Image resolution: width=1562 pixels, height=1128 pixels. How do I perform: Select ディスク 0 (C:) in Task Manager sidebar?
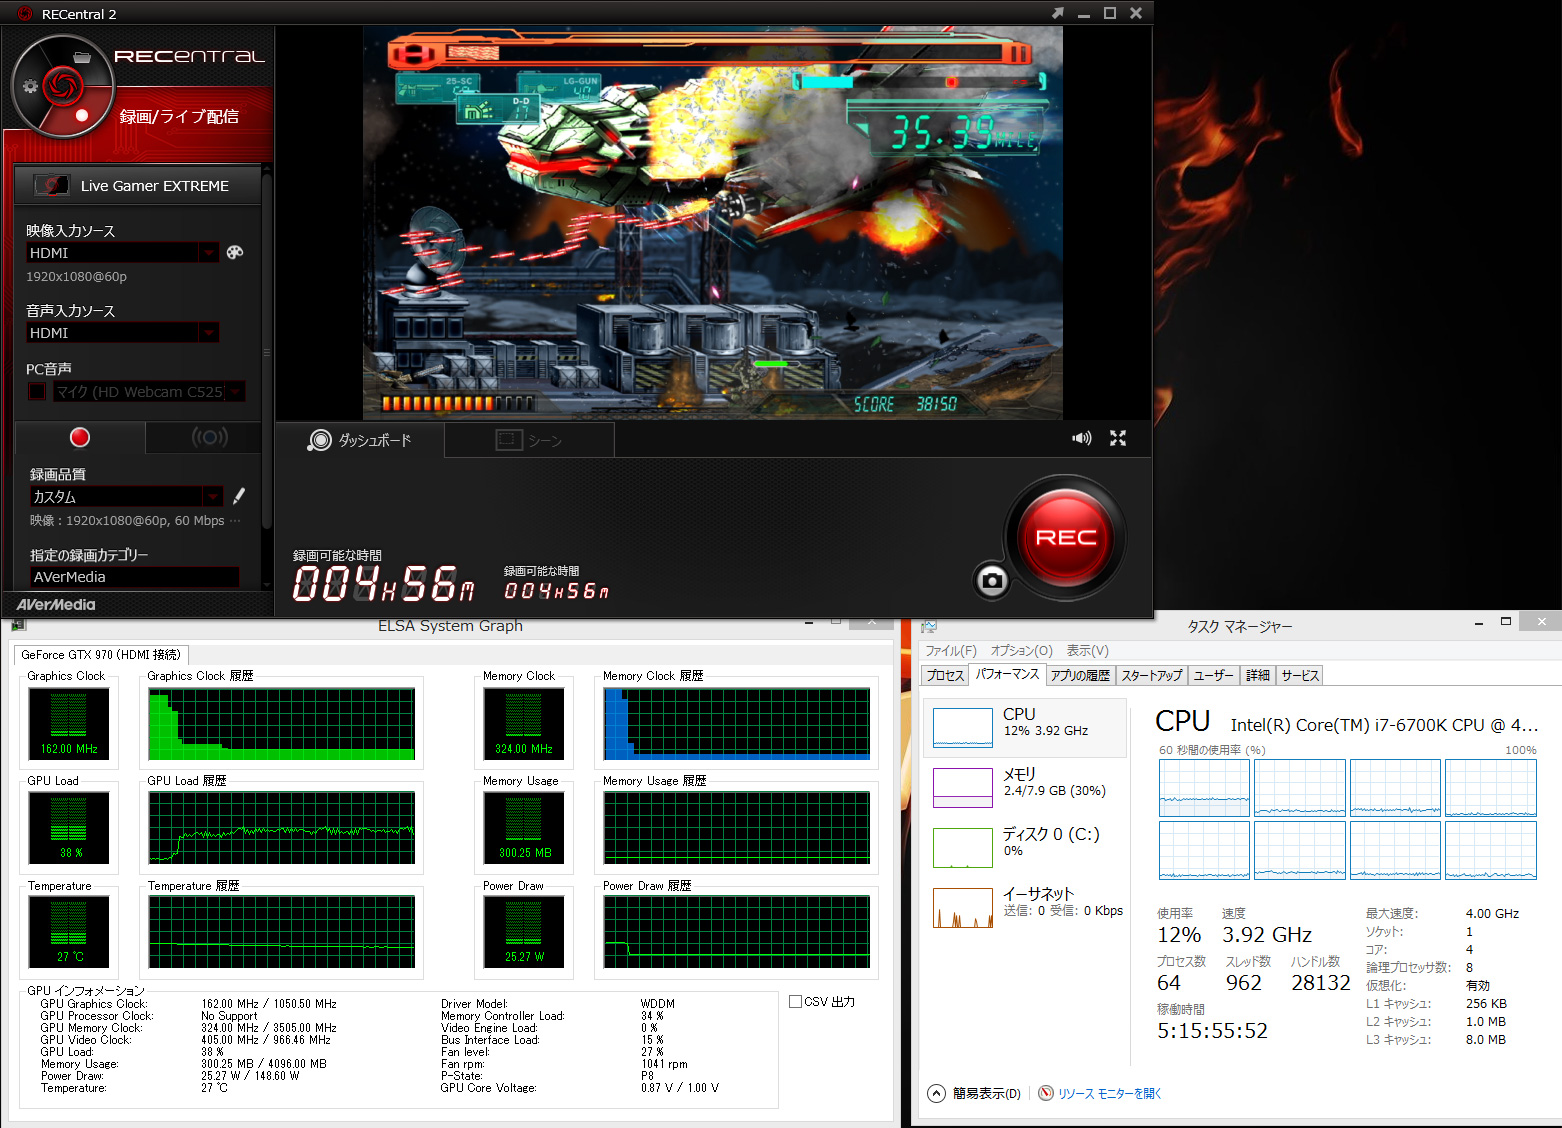pos(1026,847)
